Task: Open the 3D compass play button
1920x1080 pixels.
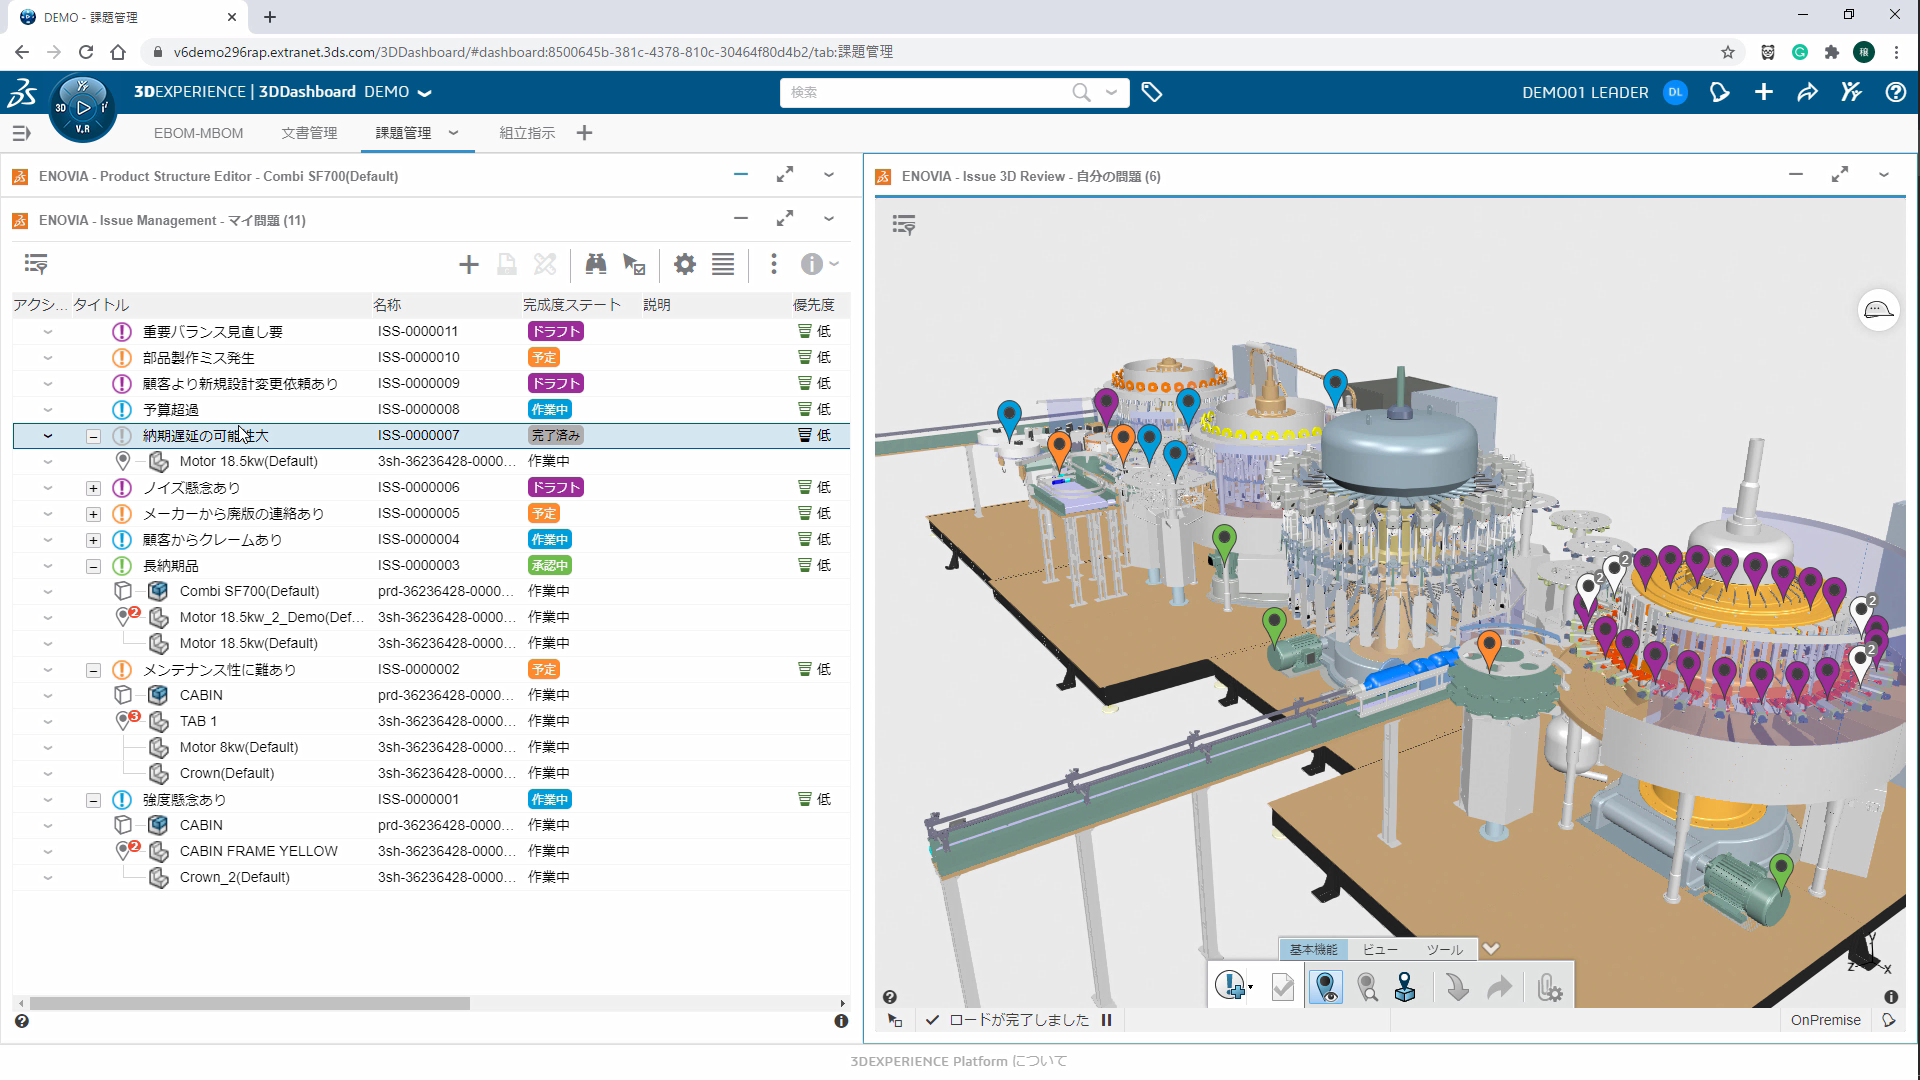Action: pyautogui.click(x=83, y=108)
